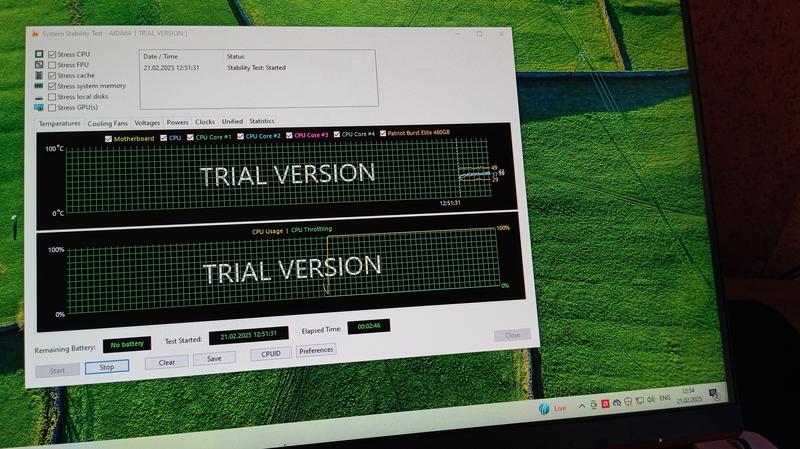Enable the Stress local disks checkbox
Viewport: 800px width, 449px height.
52,97
